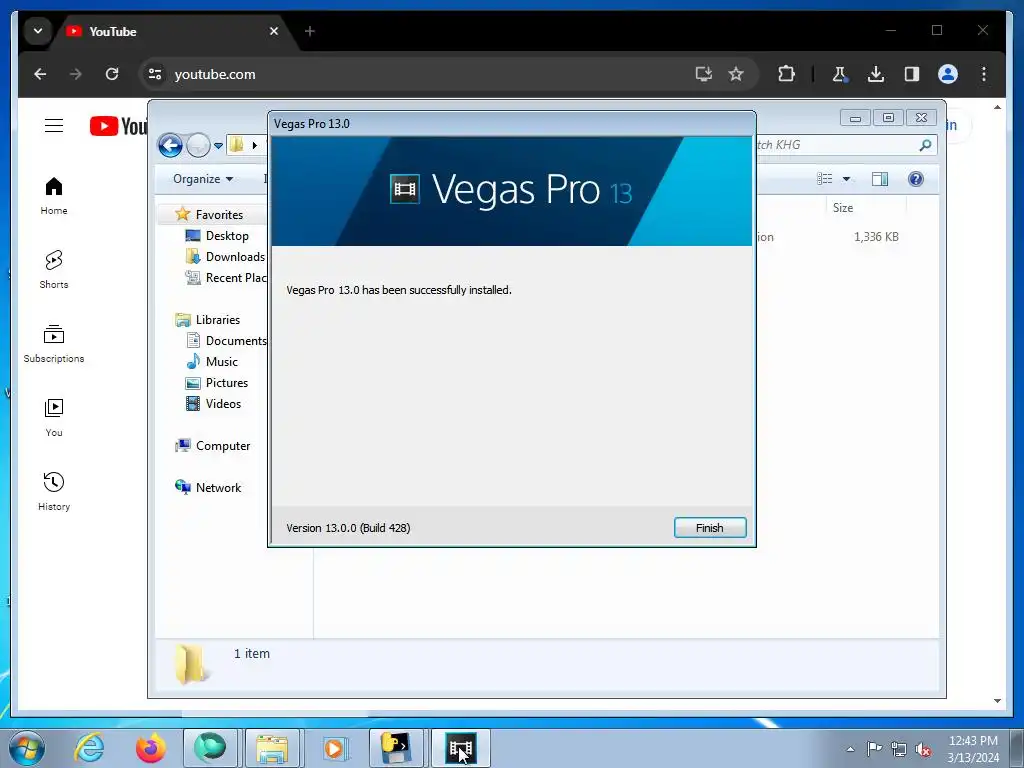
Task: Open Organize dropdown in Explorer
Action: (202, 179)
